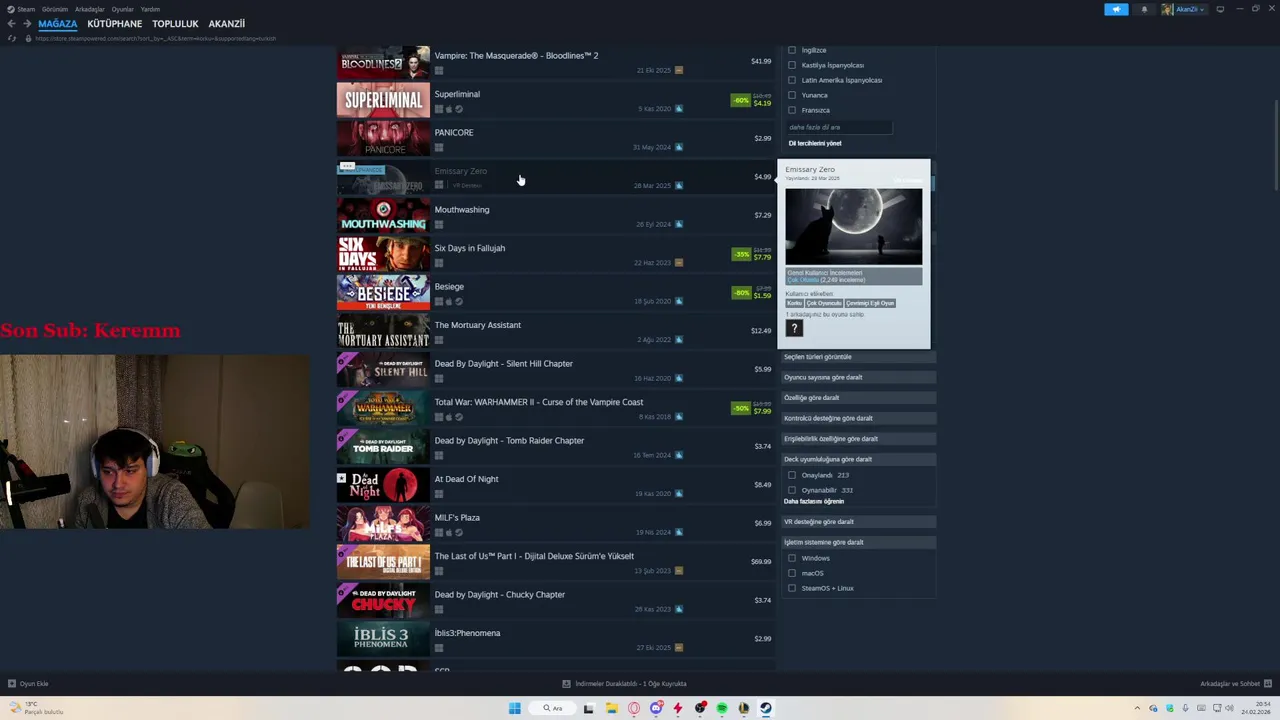Open the At Dead Of Night result
This screenshot has height=720, width=1280.
coord(555,486)
